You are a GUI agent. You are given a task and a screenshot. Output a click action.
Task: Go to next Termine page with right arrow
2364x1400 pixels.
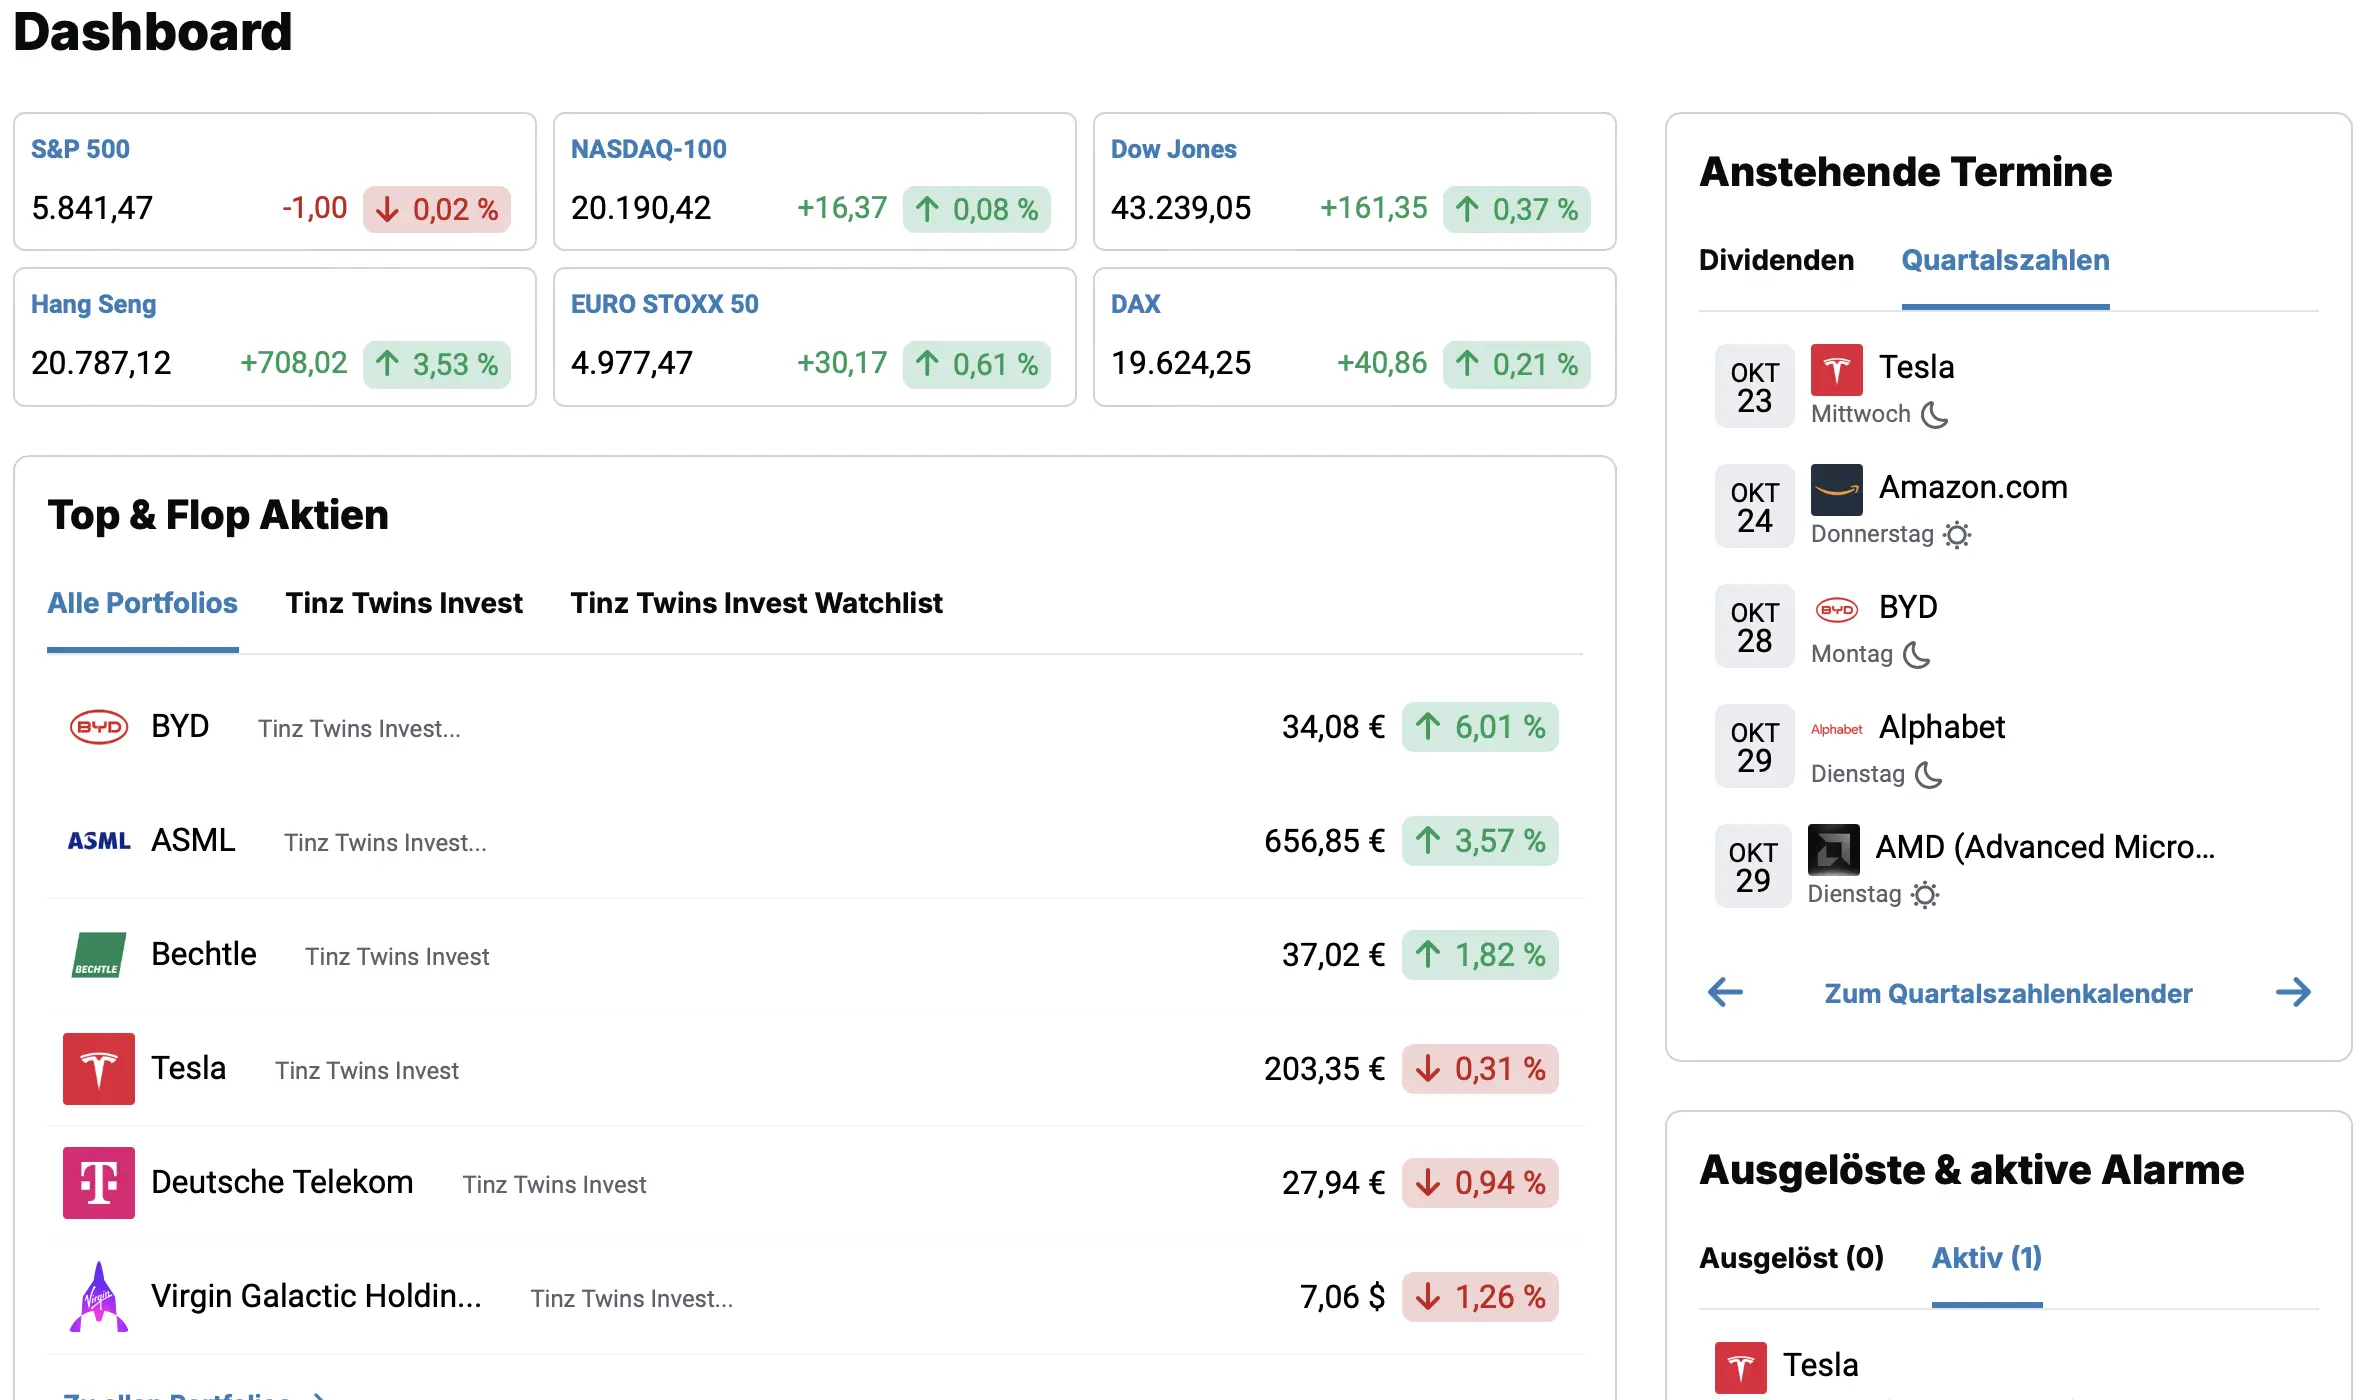pyautogui.click(x=2293, y=992)
